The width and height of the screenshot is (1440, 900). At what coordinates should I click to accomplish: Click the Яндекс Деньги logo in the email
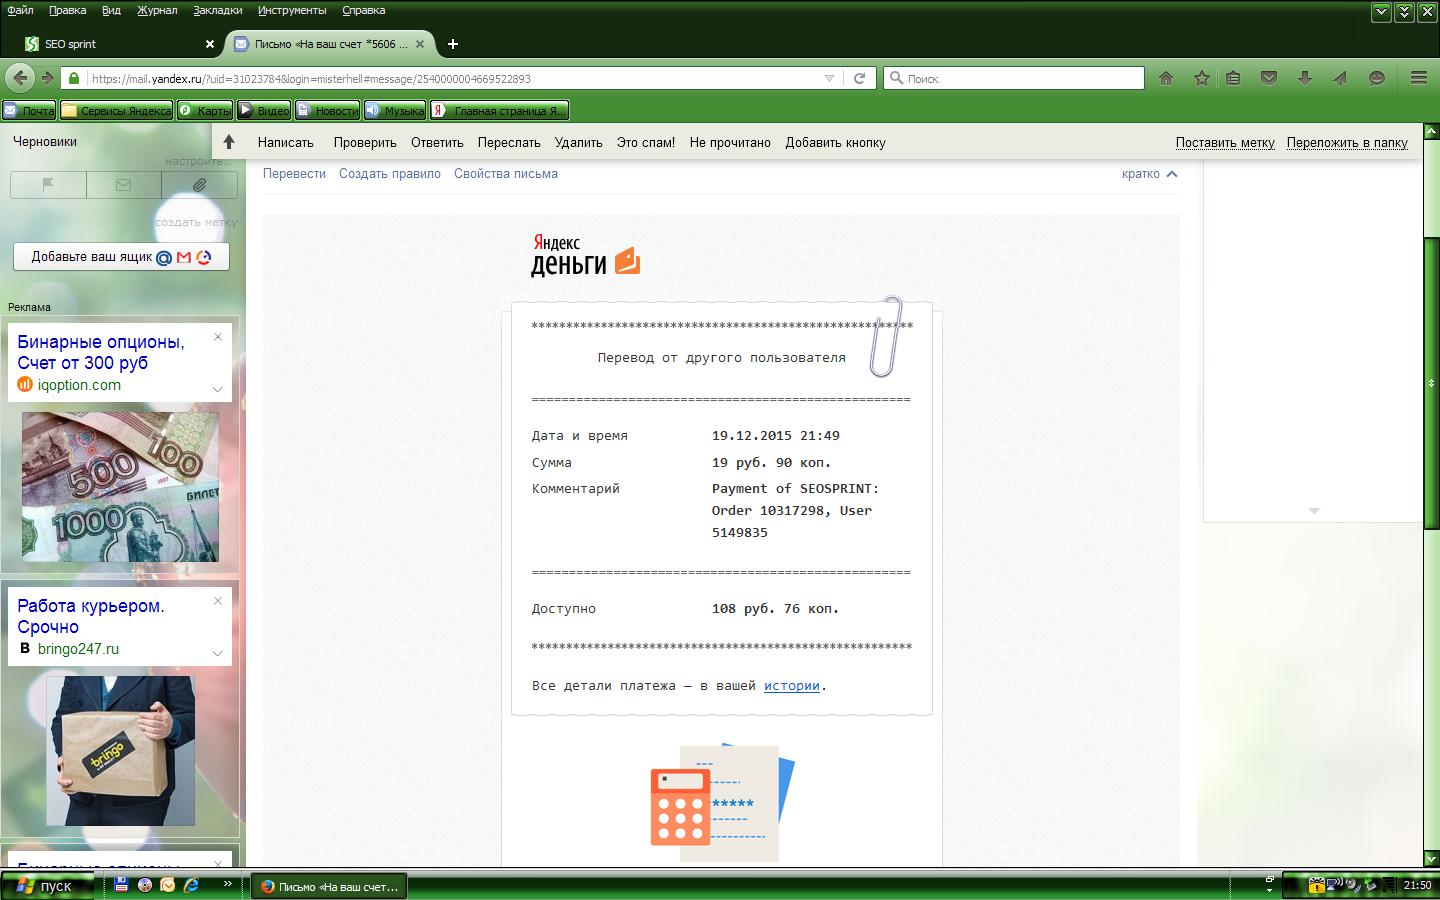(x=585, y=254)
